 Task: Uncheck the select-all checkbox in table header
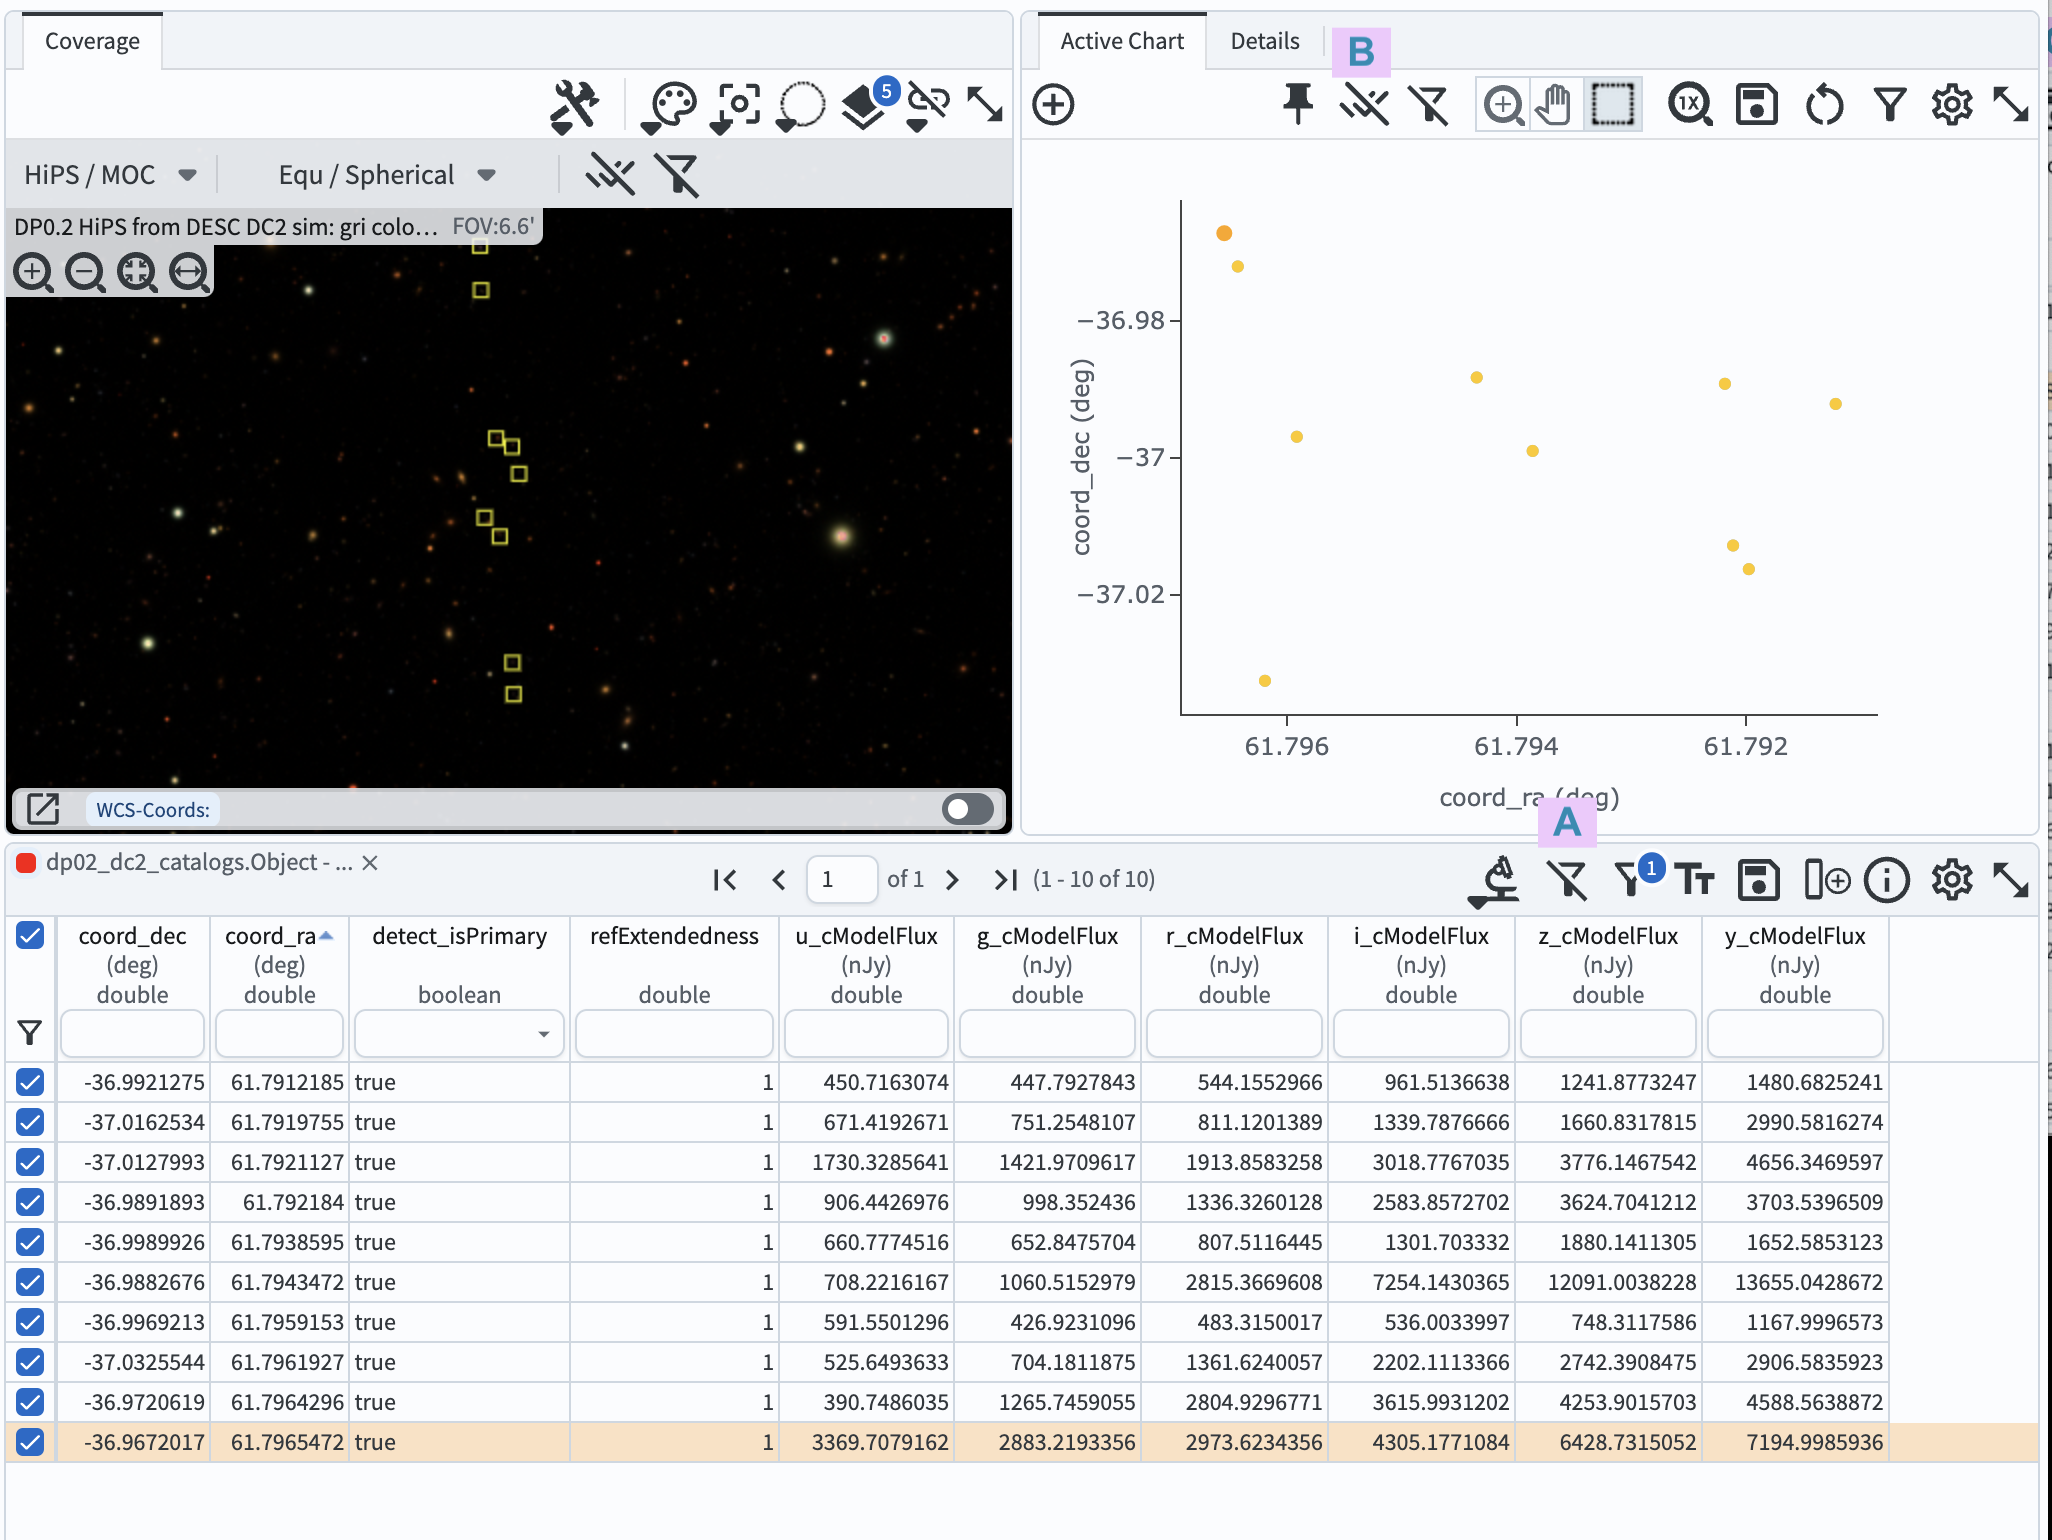pyautogui.click(x=30, y=937)
